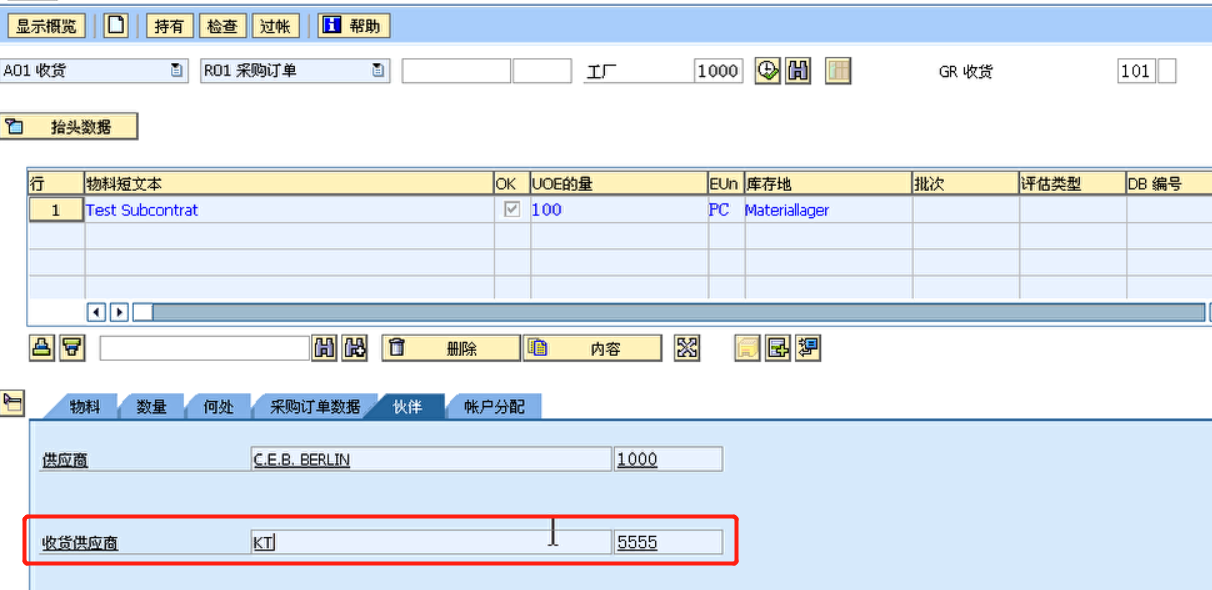Click the 删除 delete button
The image size is (1212, 590).
[452, 348]
